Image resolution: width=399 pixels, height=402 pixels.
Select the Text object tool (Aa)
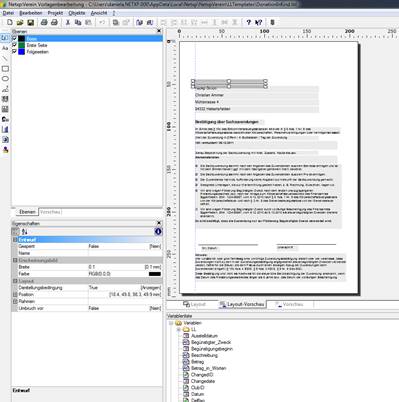point(5,48)
